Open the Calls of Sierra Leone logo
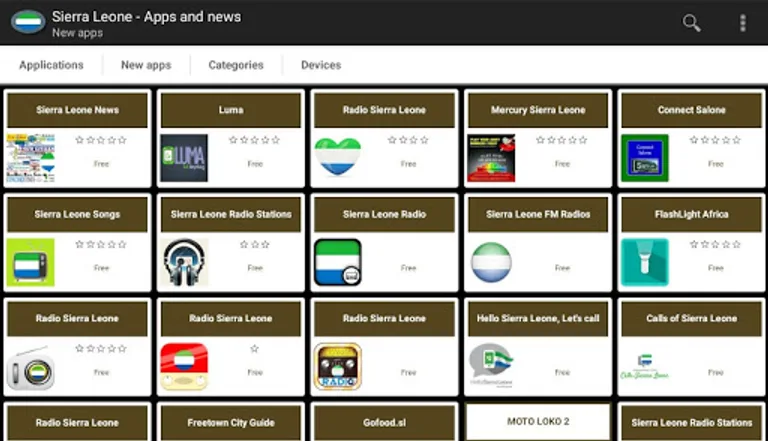The height and width of the screenshot is (441, 768). click(645, 367)
